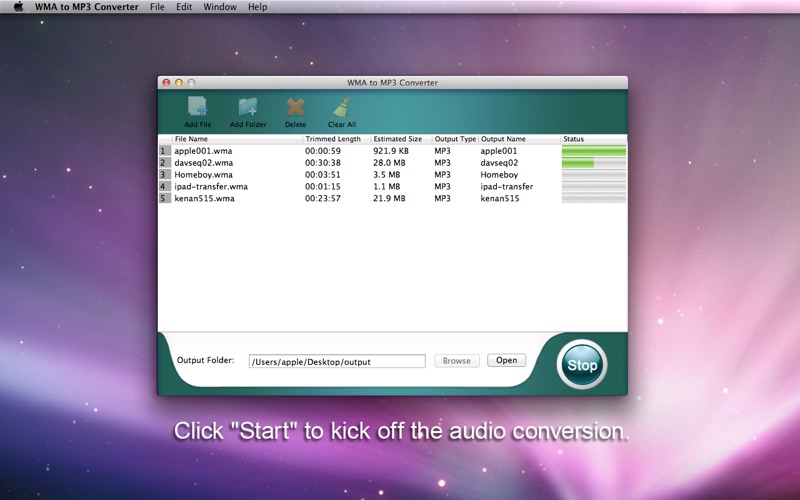The image size is (800, 500).
Task: Click the 28.0 MB estimated size cell
Action: 389,163
